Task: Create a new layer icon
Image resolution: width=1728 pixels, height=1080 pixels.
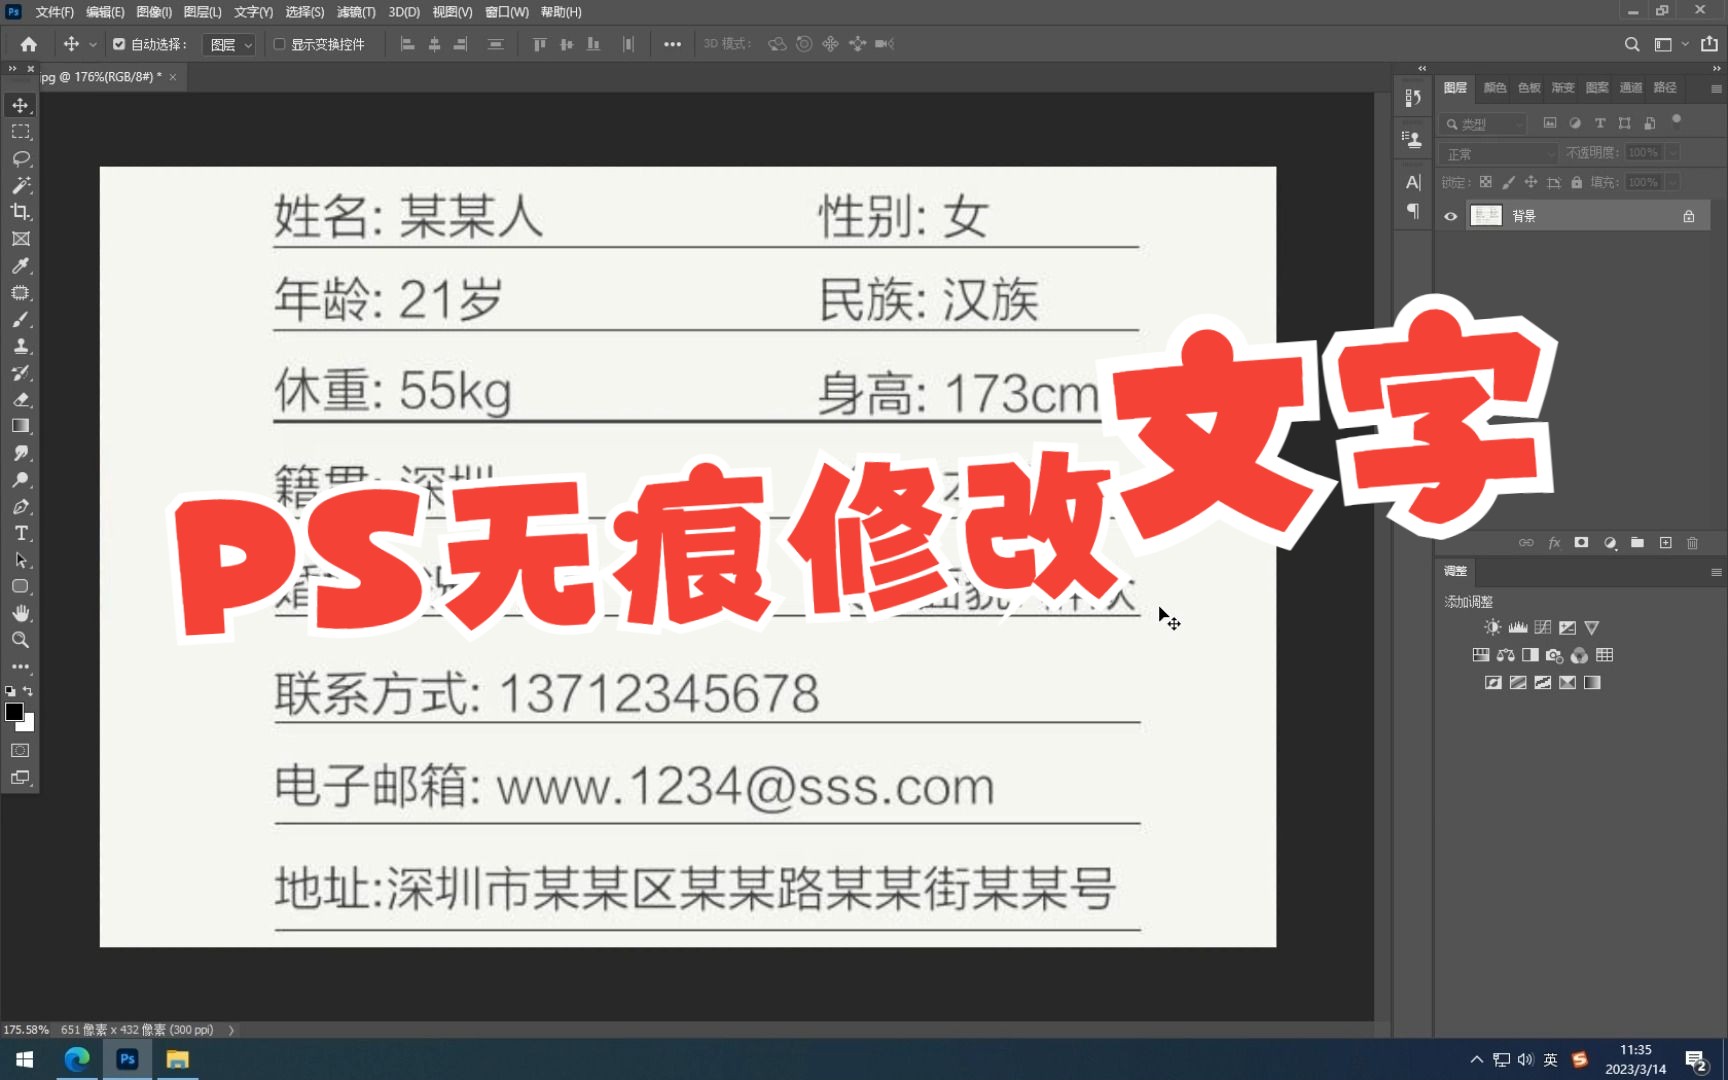Action: (1665, 543)
